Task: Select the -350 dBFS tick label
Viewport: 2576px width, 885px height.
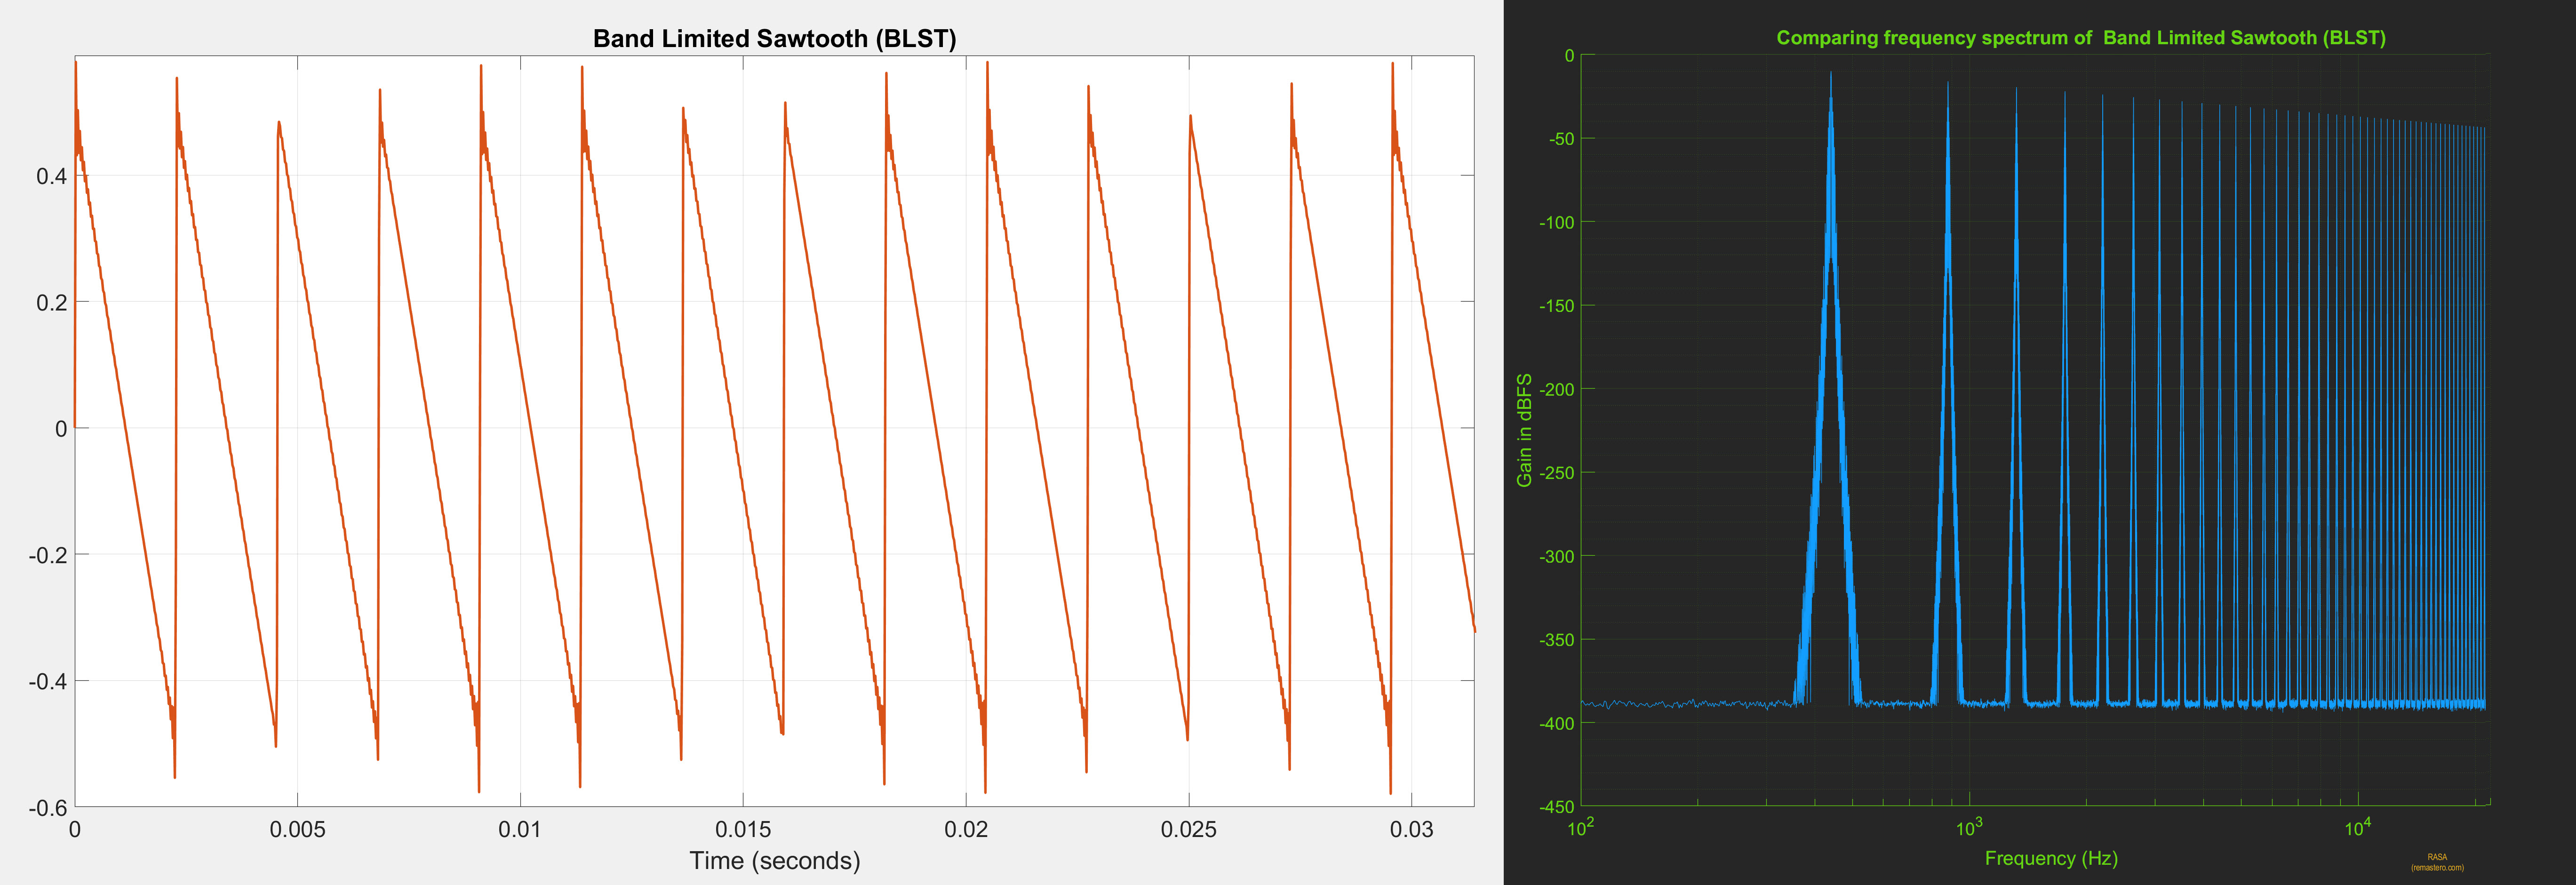Action: click(x=1557, y=640)
